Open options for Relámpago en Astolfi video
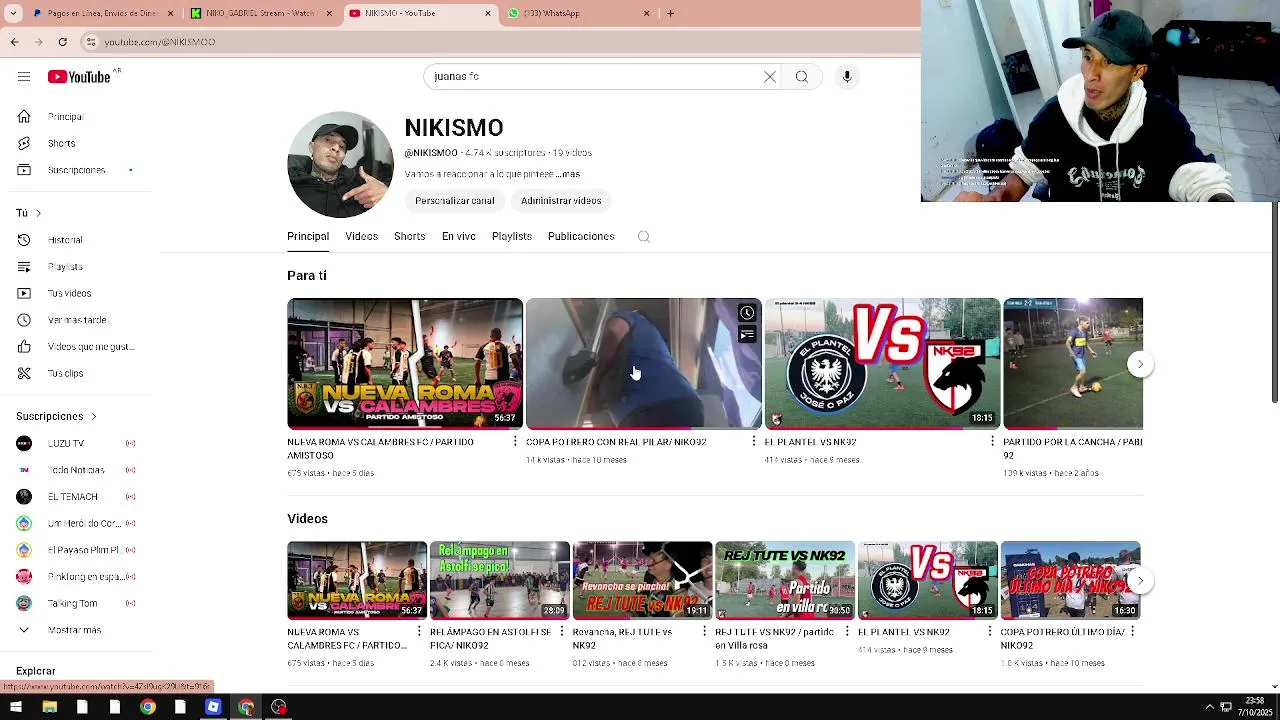 562,632
